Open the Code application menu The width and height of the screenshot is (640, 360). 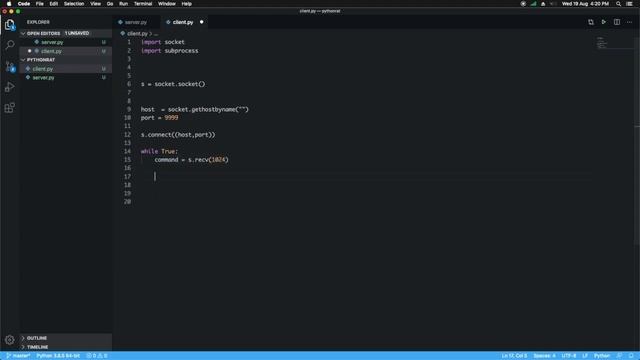[24, 4]
